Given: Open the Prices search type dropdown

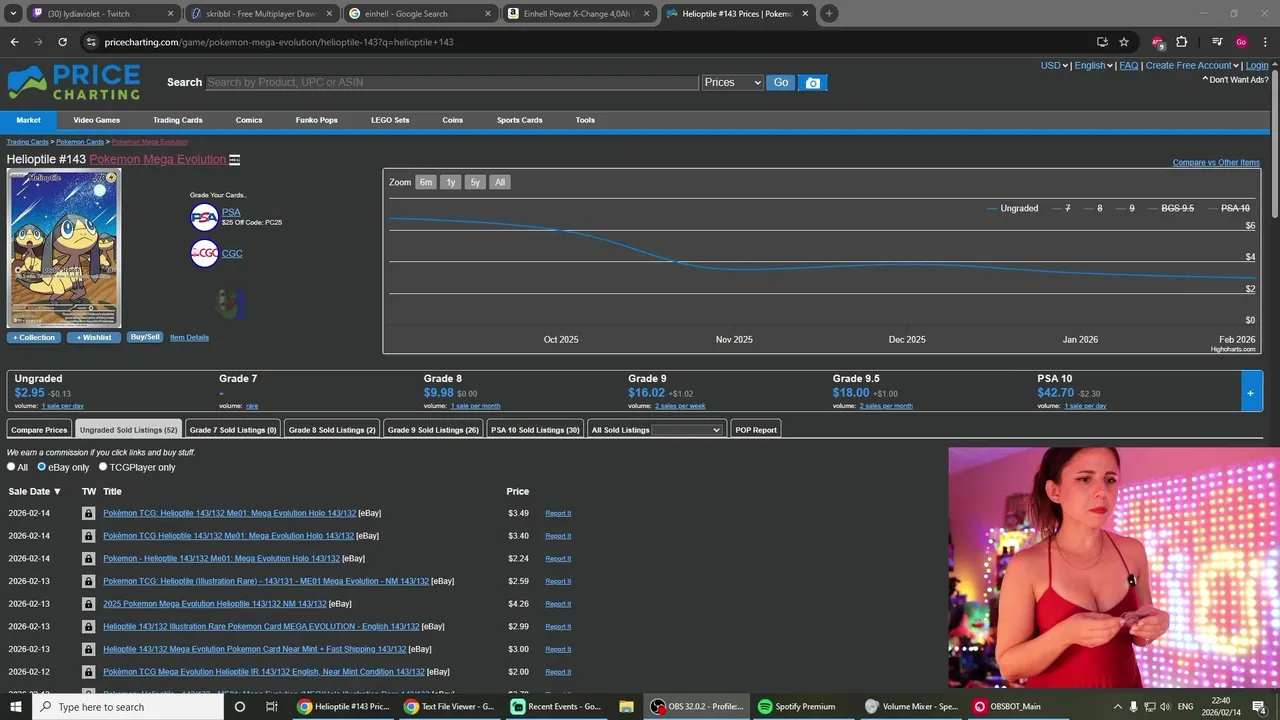Looking at the screenshot, I should coord(733,83).
